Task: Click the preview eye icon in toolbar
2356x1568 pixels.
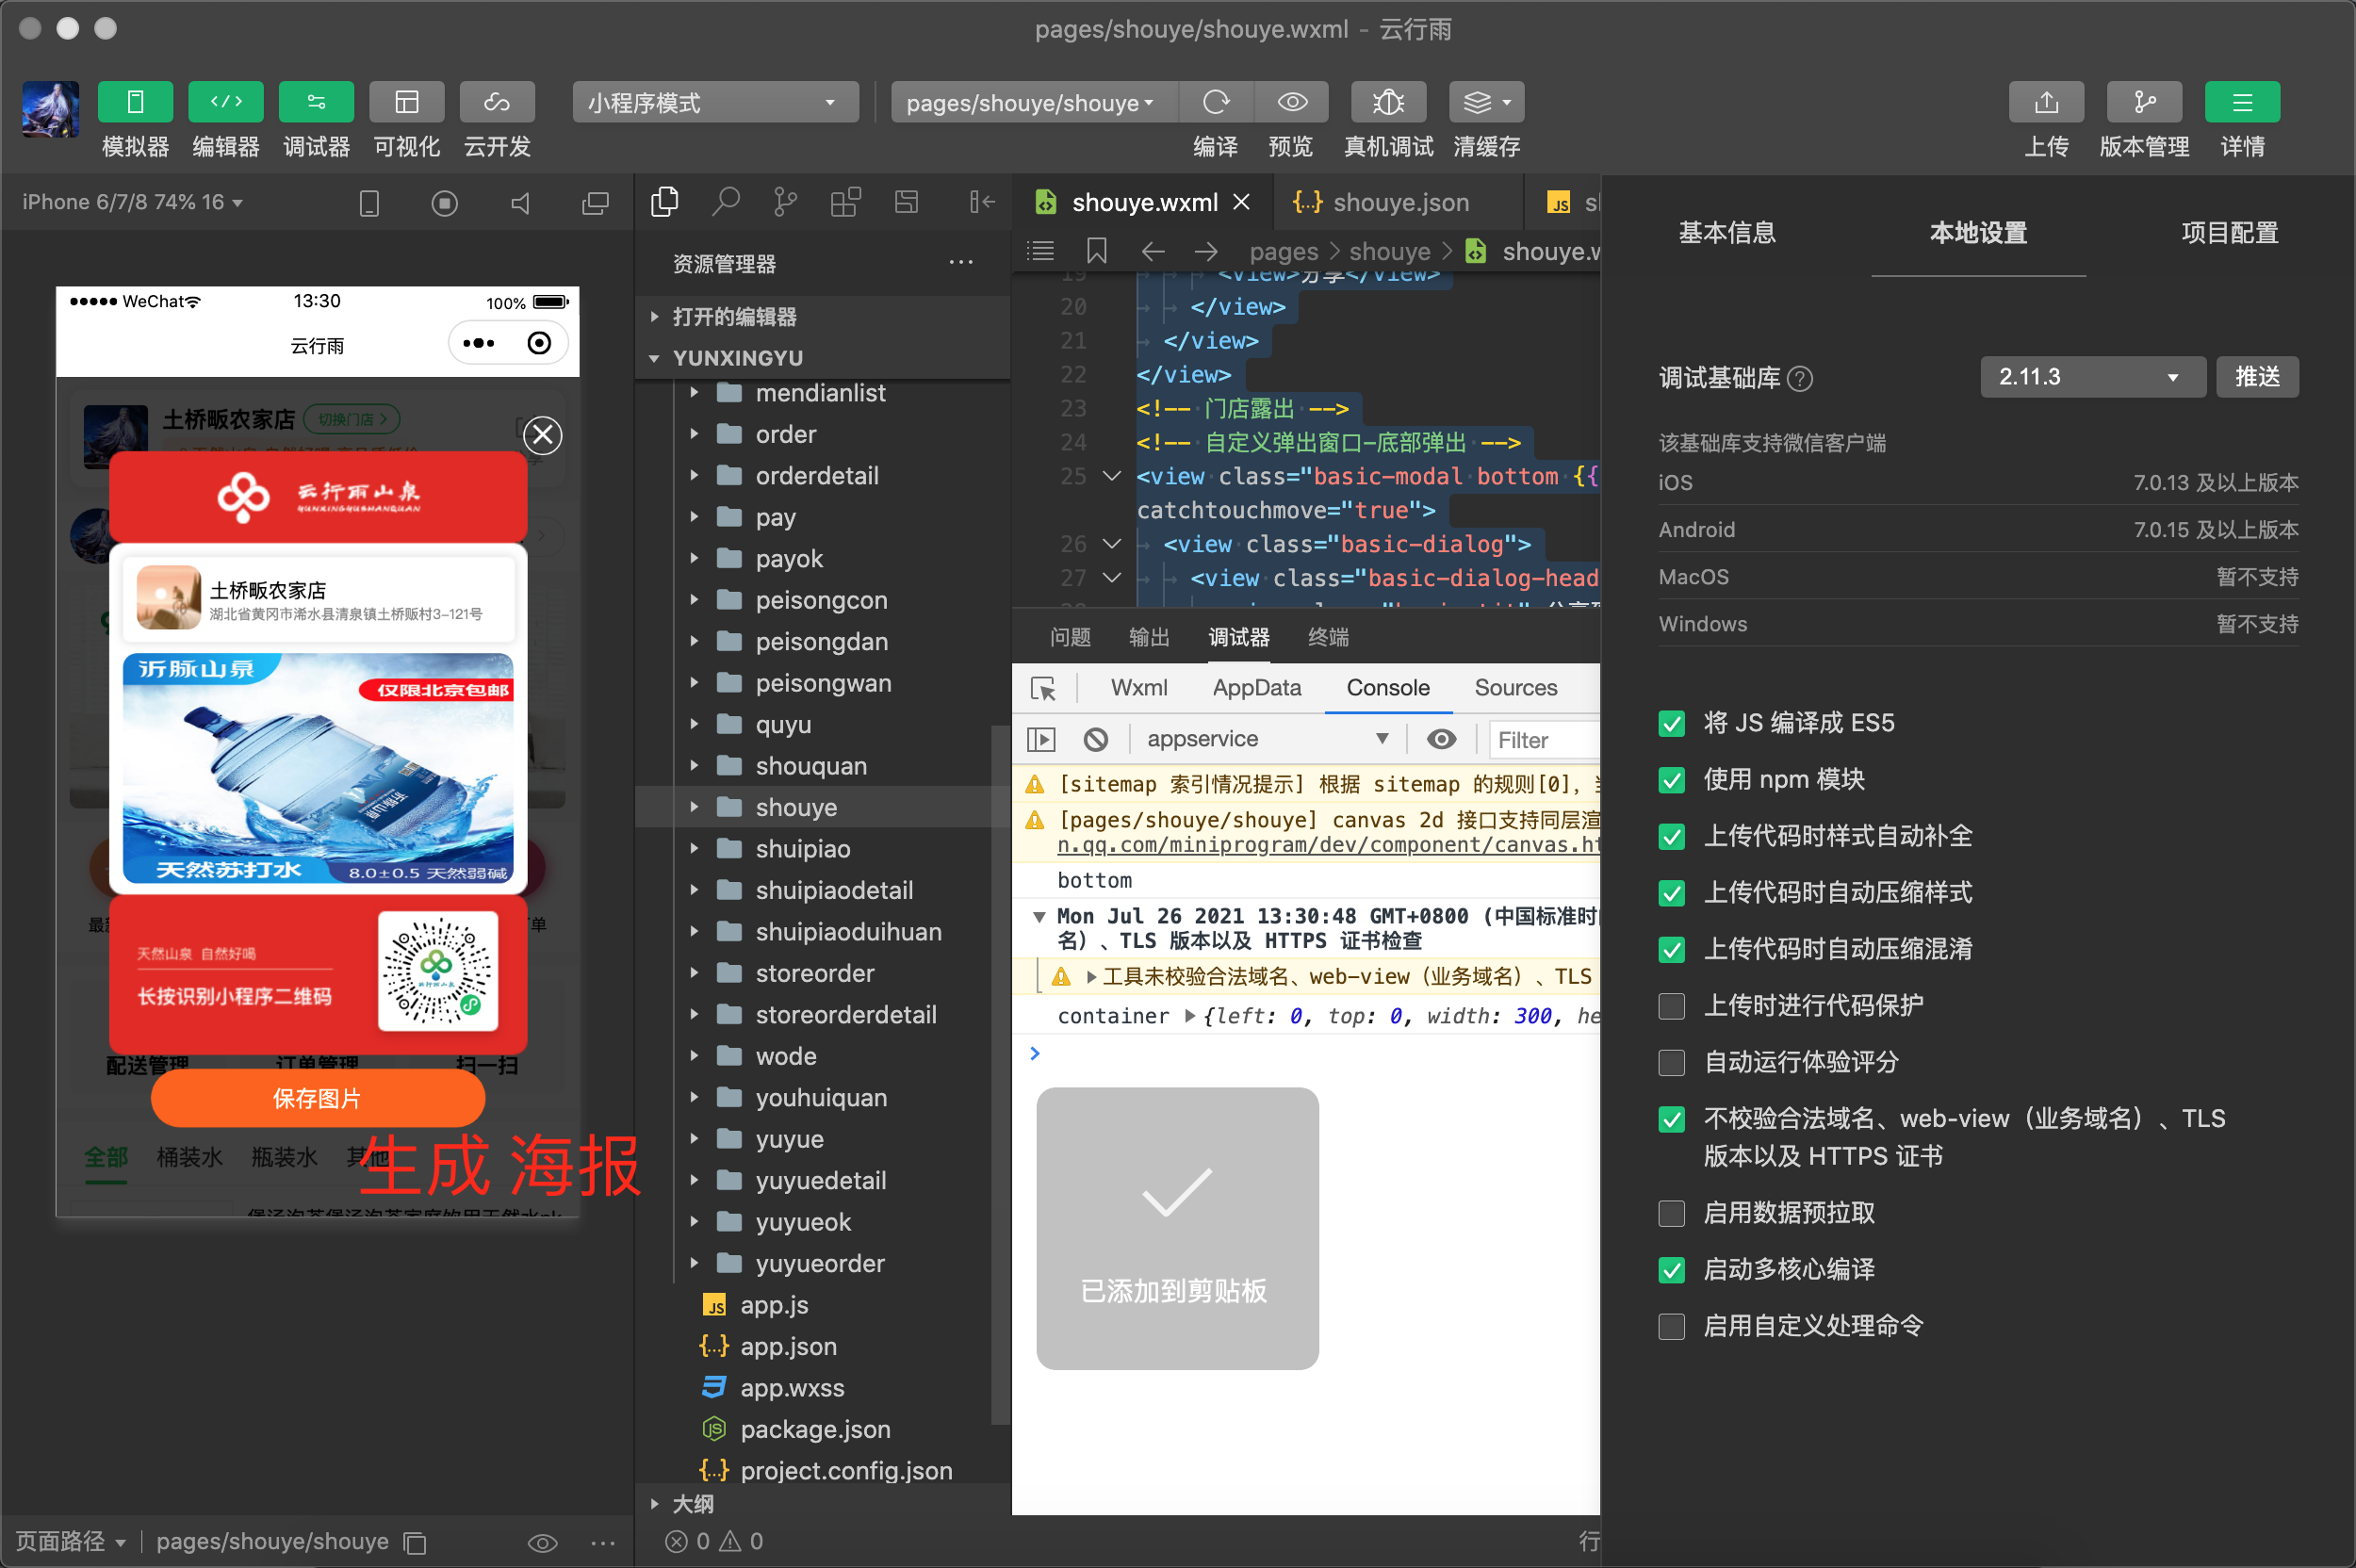Action: [1292, 102]
